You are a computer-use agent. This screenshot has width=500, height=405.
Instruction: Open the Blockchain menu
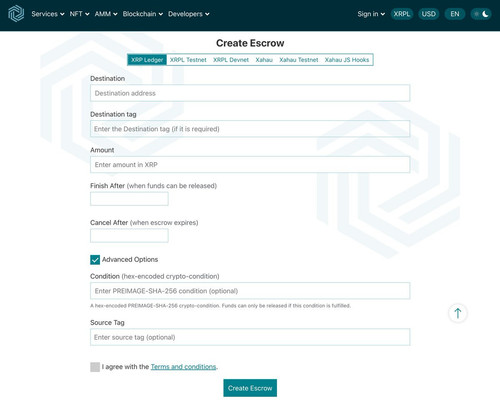(x=143, y=14)
